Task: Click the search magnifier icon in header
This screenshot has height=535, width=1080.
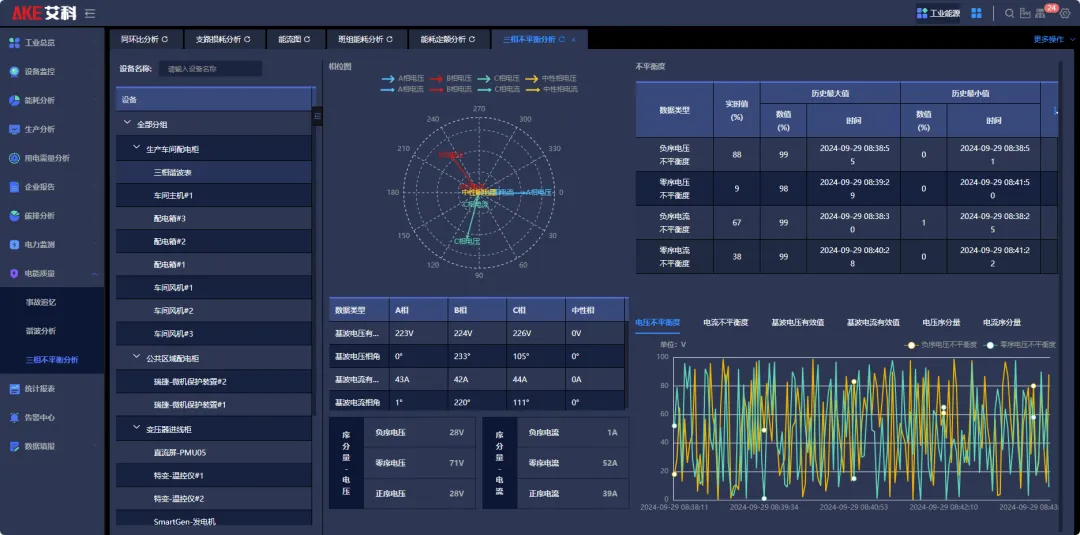Action: (1010, 13)
